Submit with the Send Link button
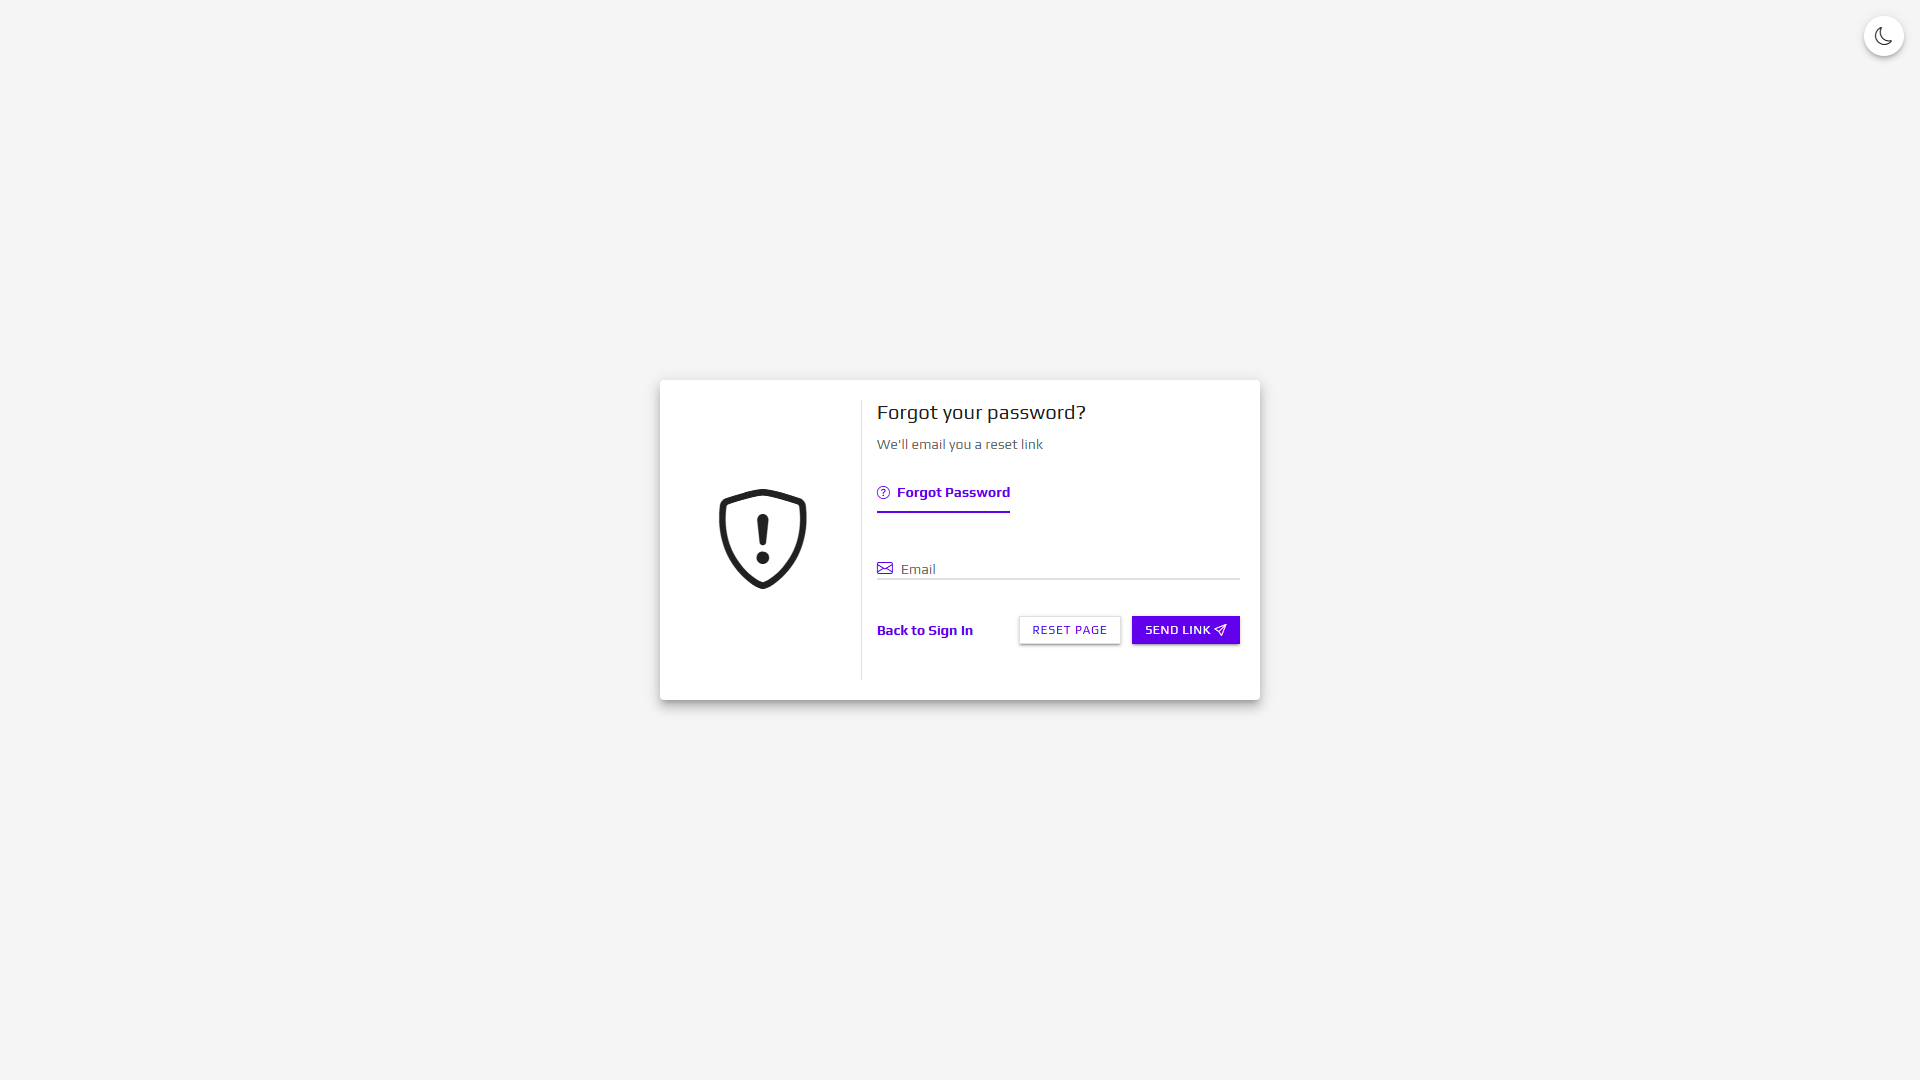The image size is (1920, 1080). click(x=1186, y=630)
